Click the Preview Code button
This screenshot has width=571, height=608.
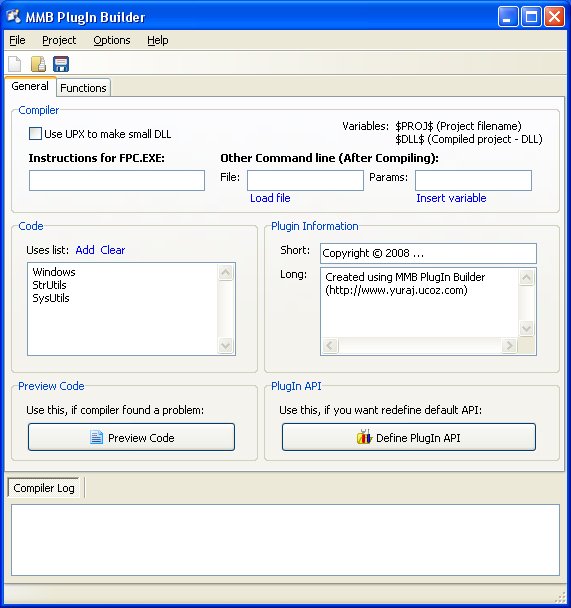click(x=131, y=437)
